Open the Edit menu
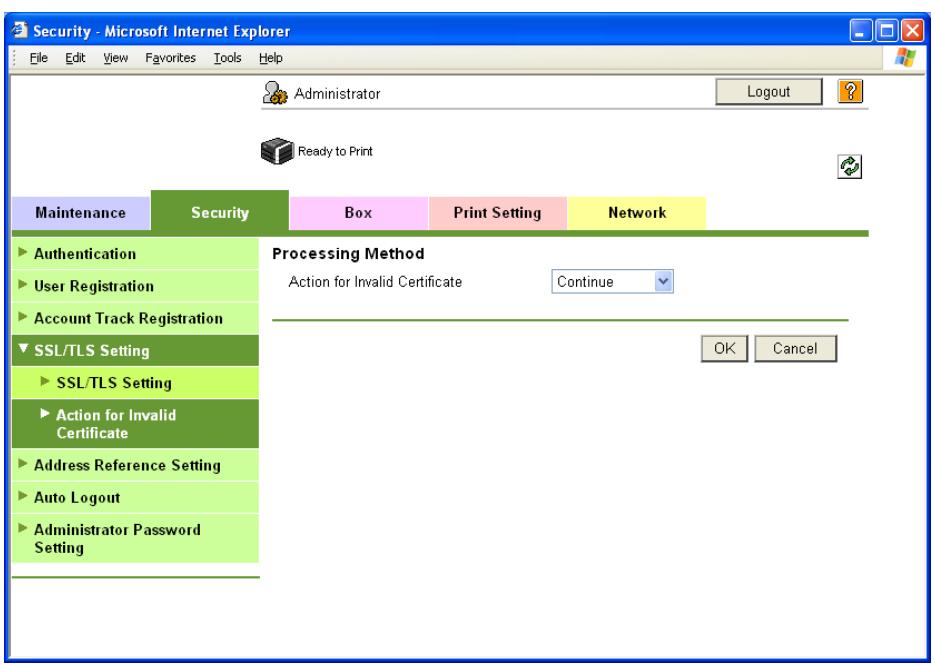This screenshot has height=665, width=934. [75, 58]
